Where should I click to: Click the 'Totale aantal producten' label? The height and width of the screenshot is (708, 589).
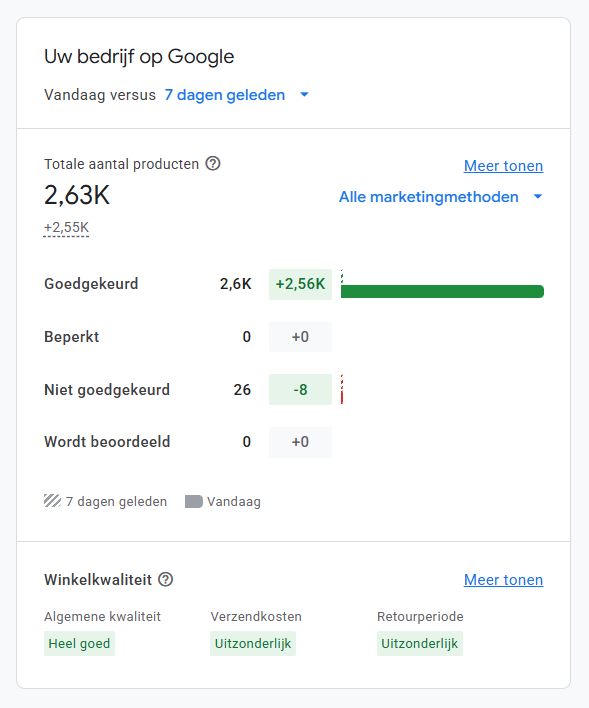point(122,164)
